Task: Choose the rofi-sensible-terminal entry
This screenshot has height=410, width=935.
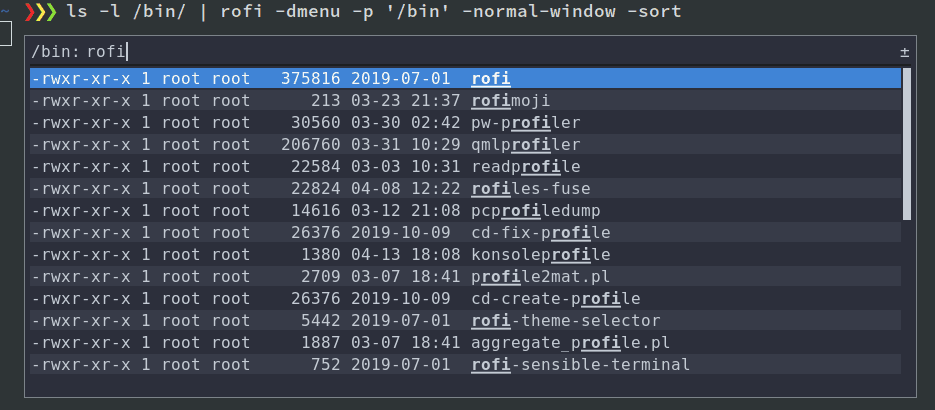Action: point(465,364)
